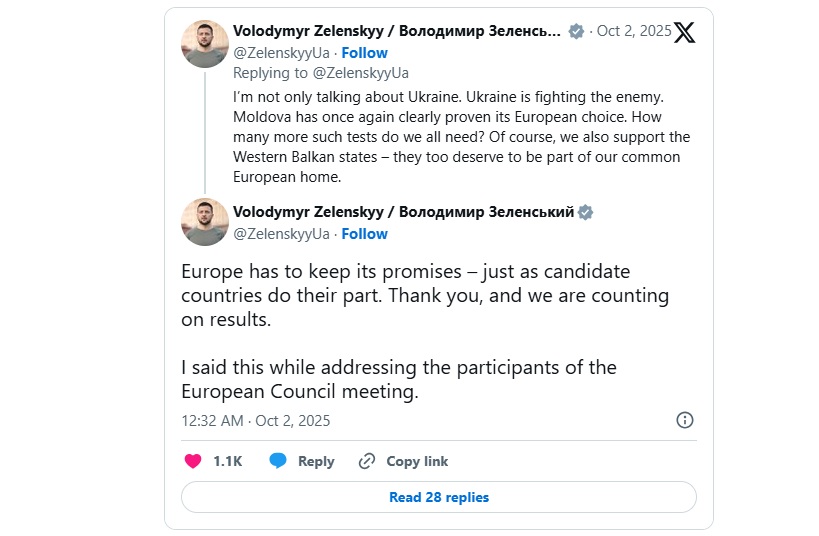819x536 pixels.
Task: Open the full author name on the main tweet
Action: [x=403, y=212]
